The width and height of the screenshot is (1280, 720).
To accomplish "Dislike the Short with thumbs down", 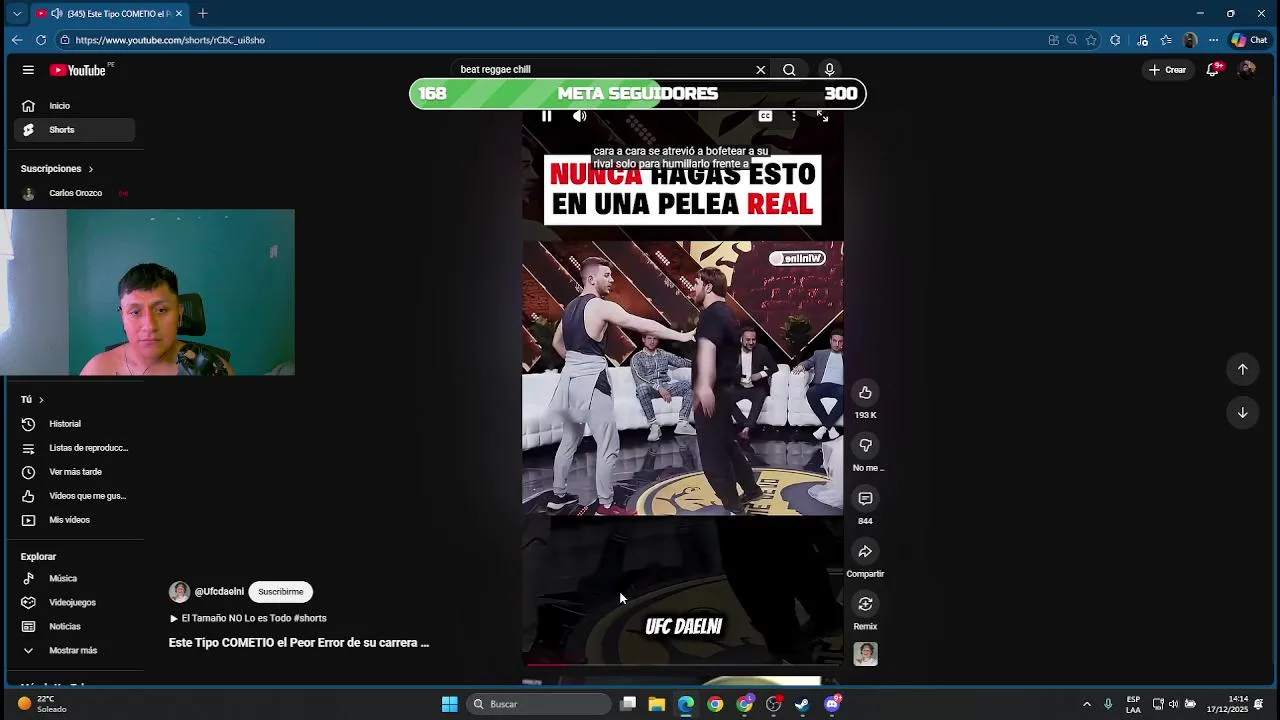I will tap(865, 446).
